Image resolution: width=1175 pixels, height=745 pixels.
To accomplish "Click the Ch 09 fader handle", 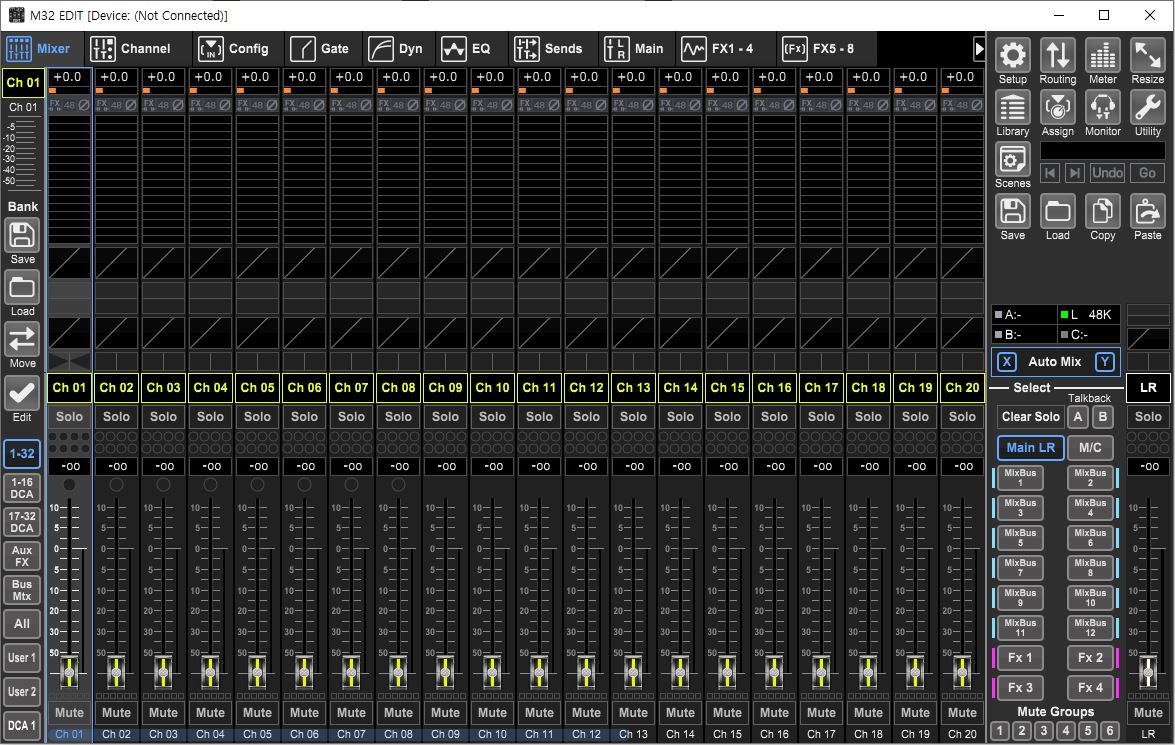I will (445, 672).
